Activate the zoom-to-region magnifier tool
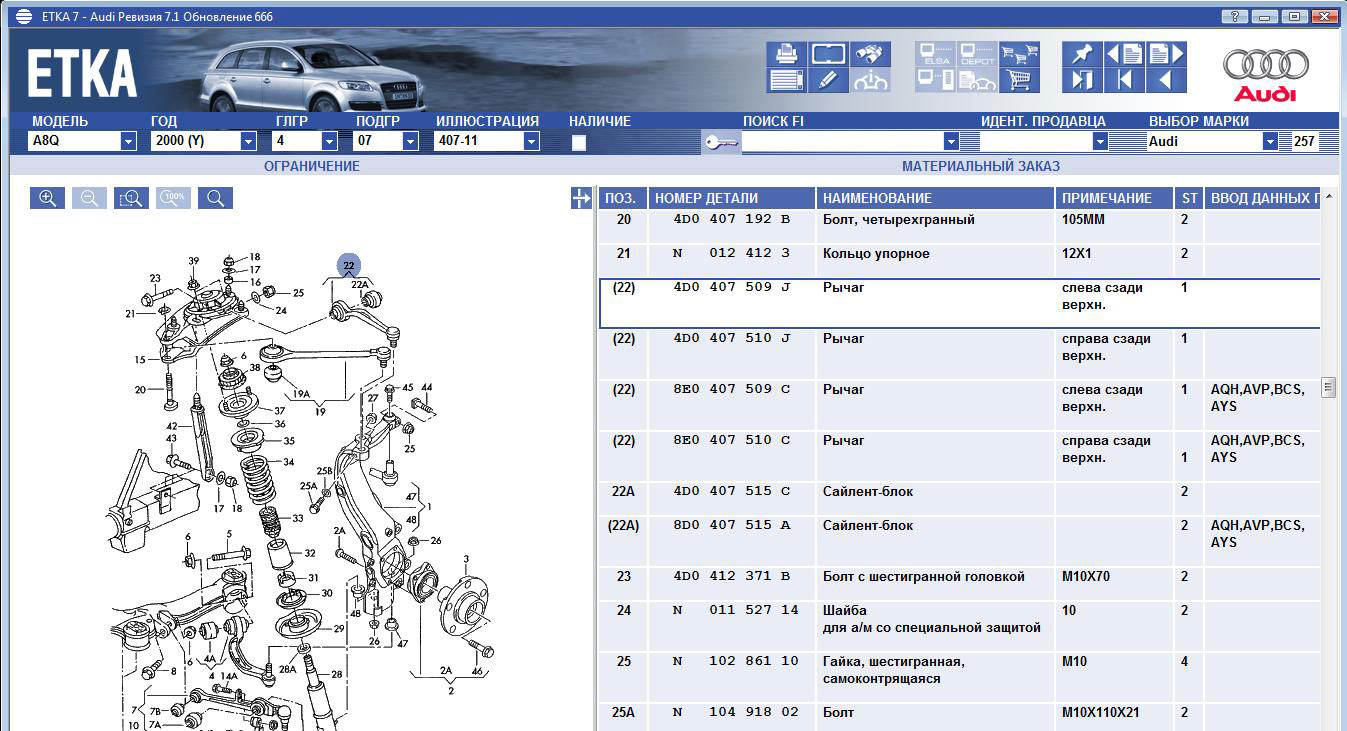 pos(131,198)
